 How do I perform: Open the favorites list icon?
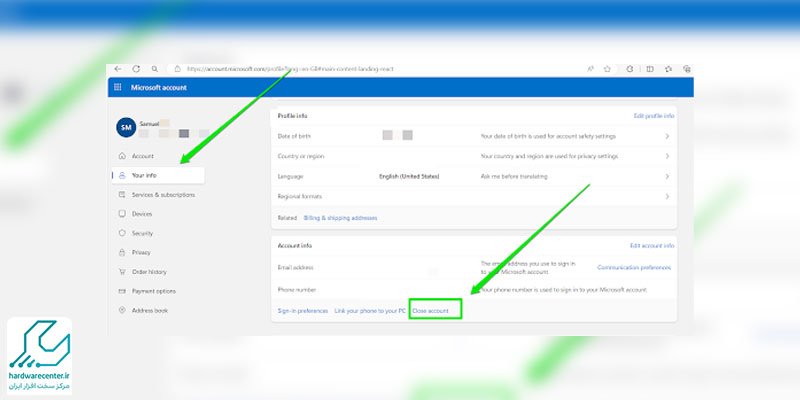pyautogui.click(x=668, y=69)
